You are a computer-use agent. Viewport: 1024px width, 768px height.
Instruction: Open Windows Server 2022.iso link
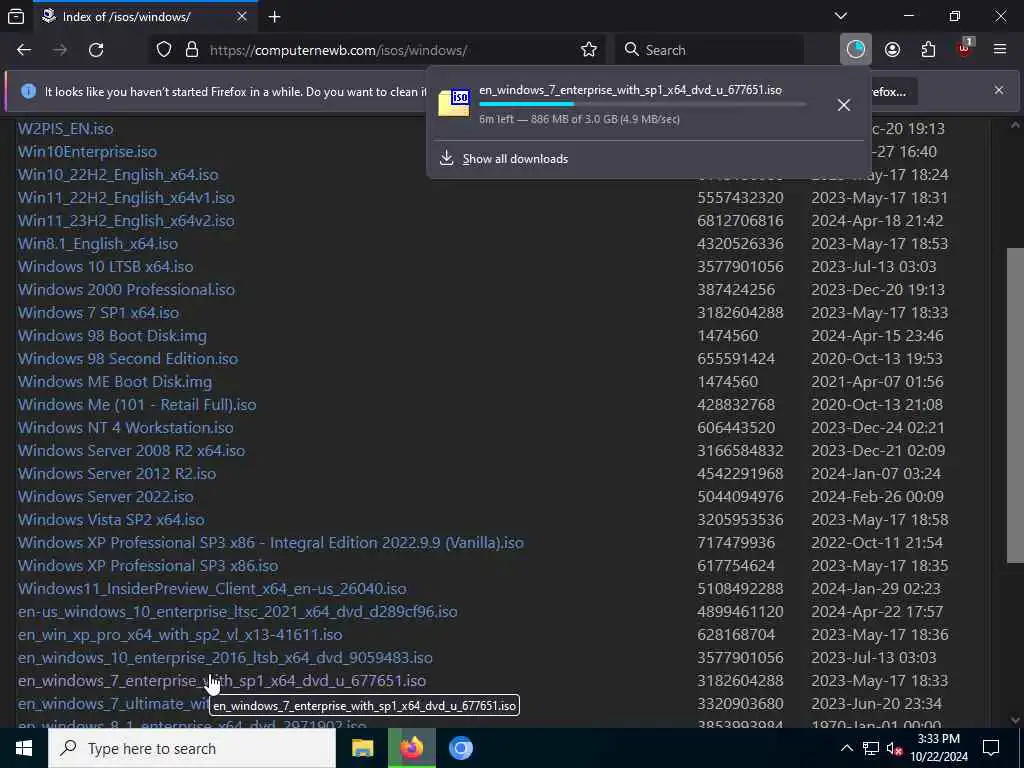tap(106, 496)
